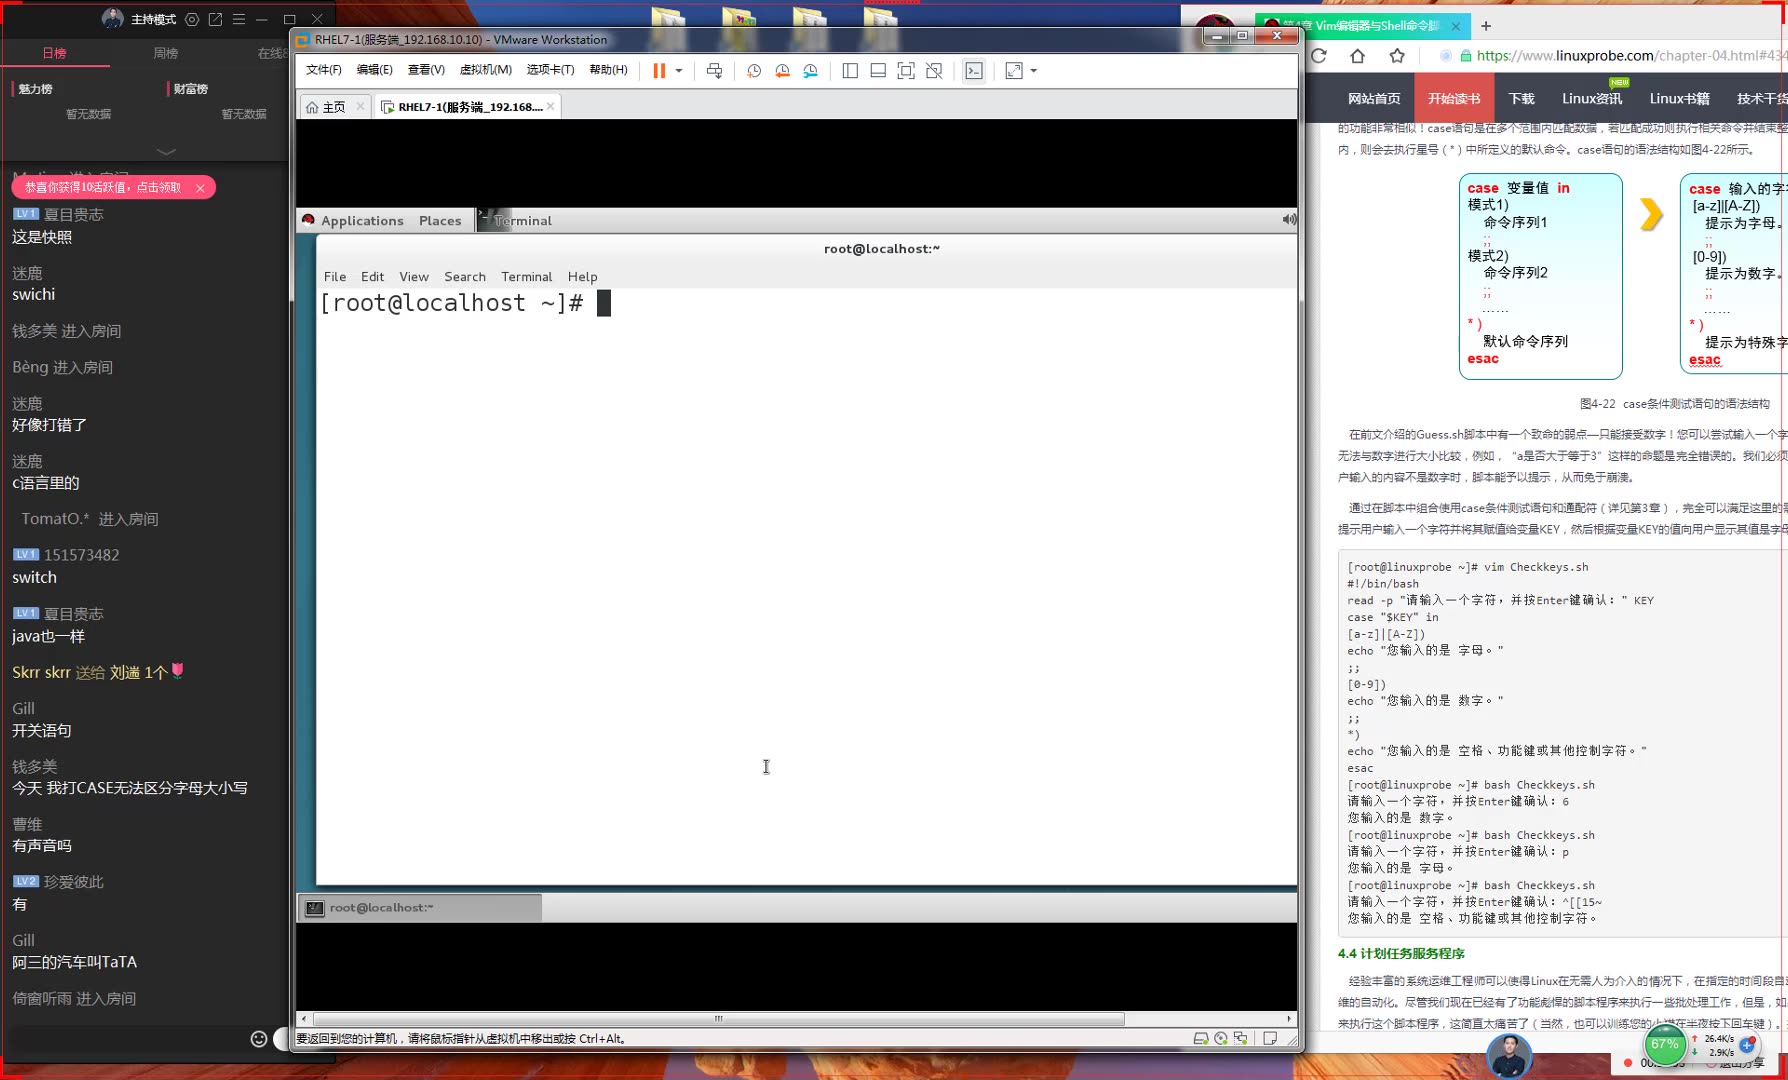Expand the collapse arrow in the chat panel

tap(165, 152)
